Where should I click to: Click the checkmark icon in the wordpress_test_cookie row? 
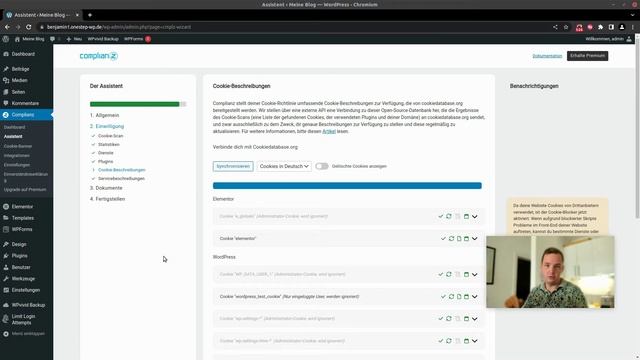pyautogui.click(x=443, y=297)
